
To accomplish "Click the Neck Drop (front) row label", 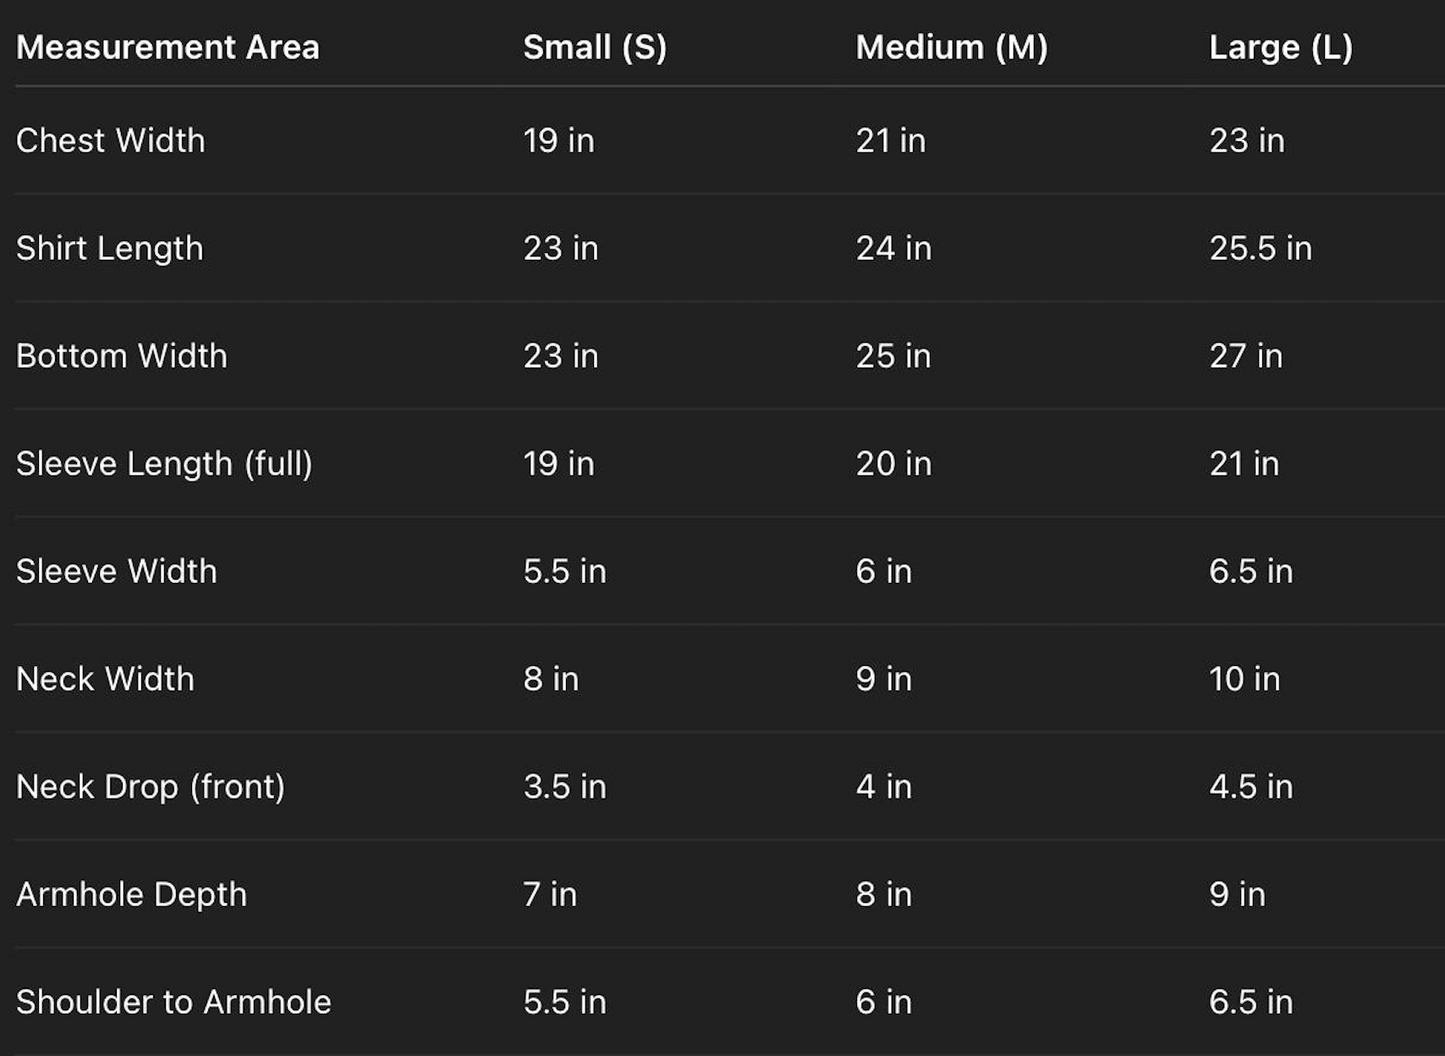I will tap(151, 787).
